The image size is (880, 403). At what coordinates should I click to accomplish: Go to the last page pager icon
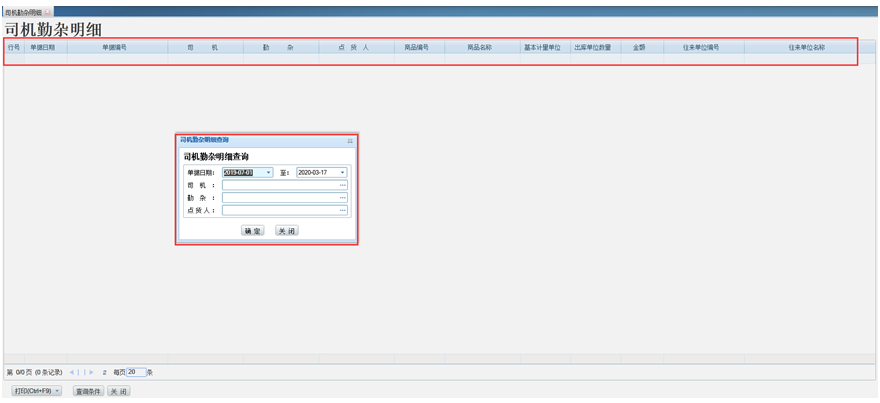coord(91,372)
